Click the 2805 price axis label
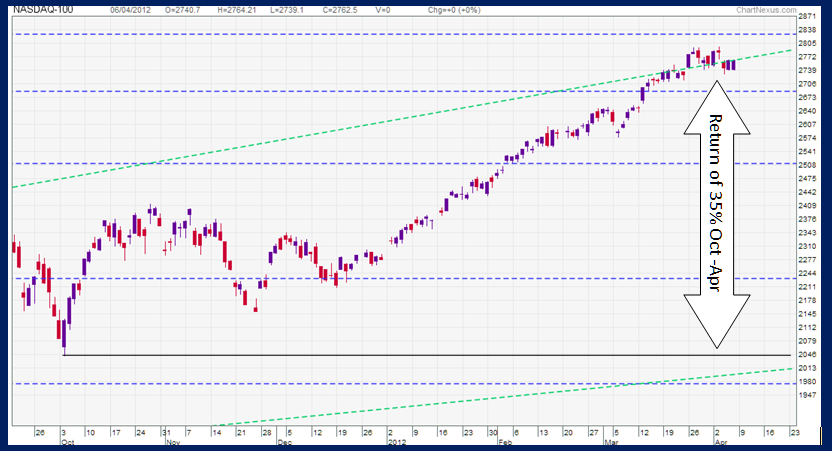Screen dimensions: 832x451 (807, 44)
